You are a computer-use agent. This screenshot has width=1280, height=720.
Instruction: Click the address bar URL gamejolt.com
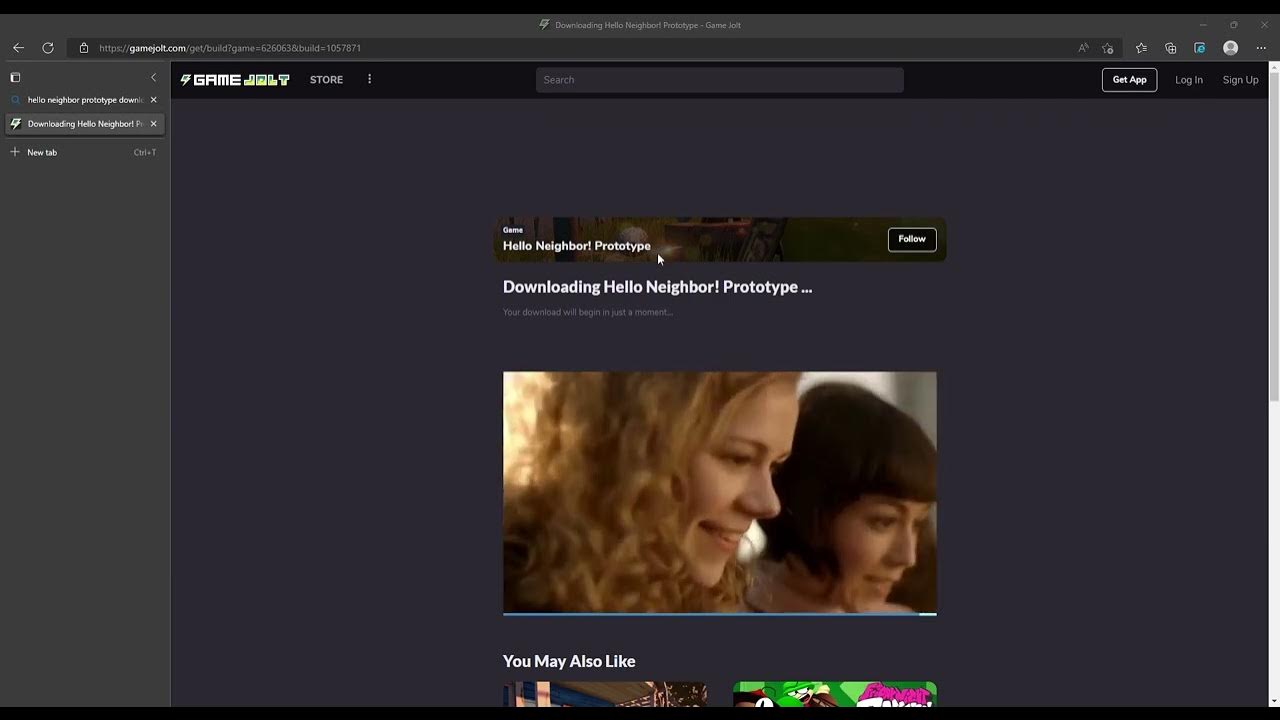tap(230, 48)
